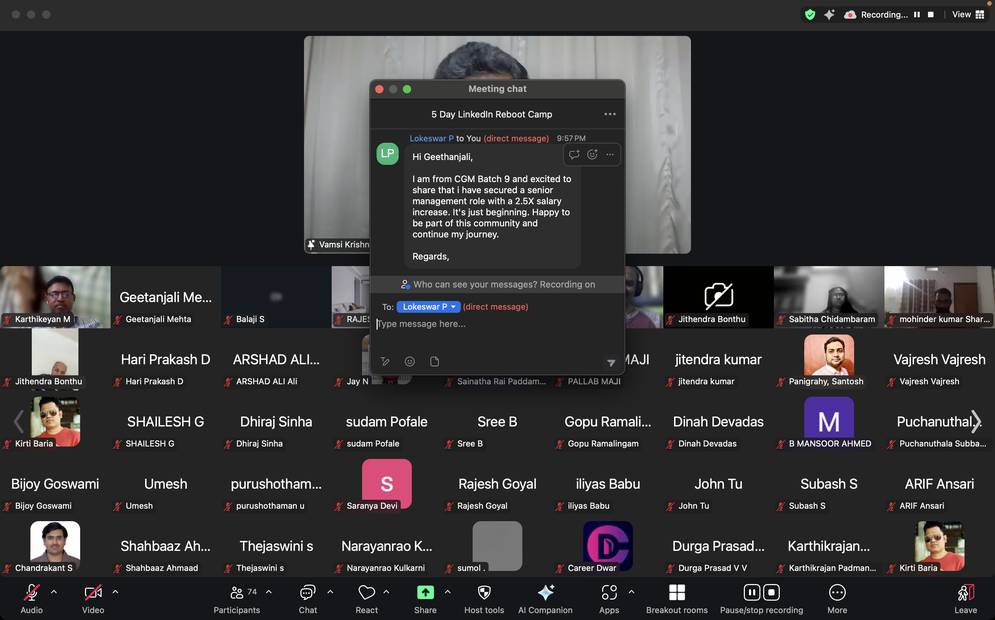Pause recording from bottom toolbar
Screen dimensions: 995x620
(751, 592)
